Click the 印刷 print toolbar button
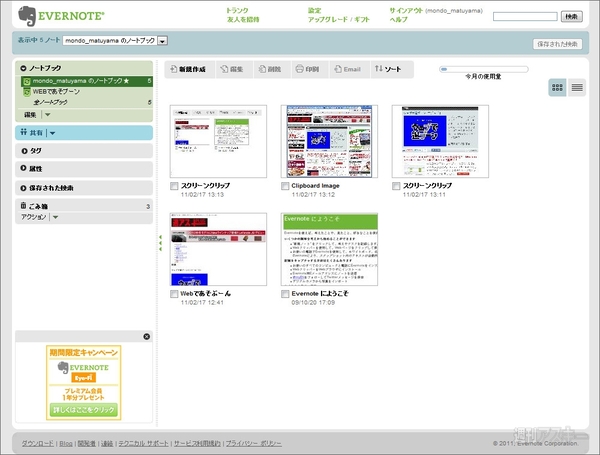This screenshot has width=600, height=455. click(308, 69)
